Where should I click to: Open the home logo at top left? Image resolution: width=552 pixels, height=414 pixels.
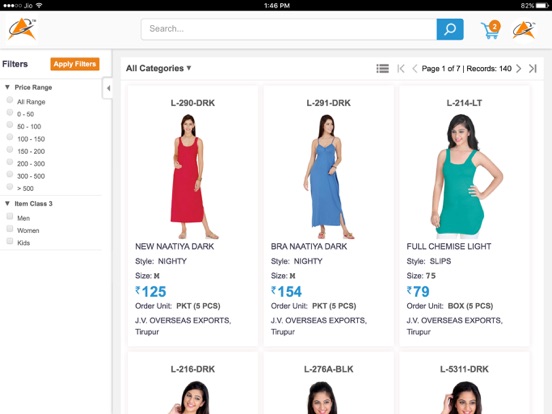tap(22, 29)
